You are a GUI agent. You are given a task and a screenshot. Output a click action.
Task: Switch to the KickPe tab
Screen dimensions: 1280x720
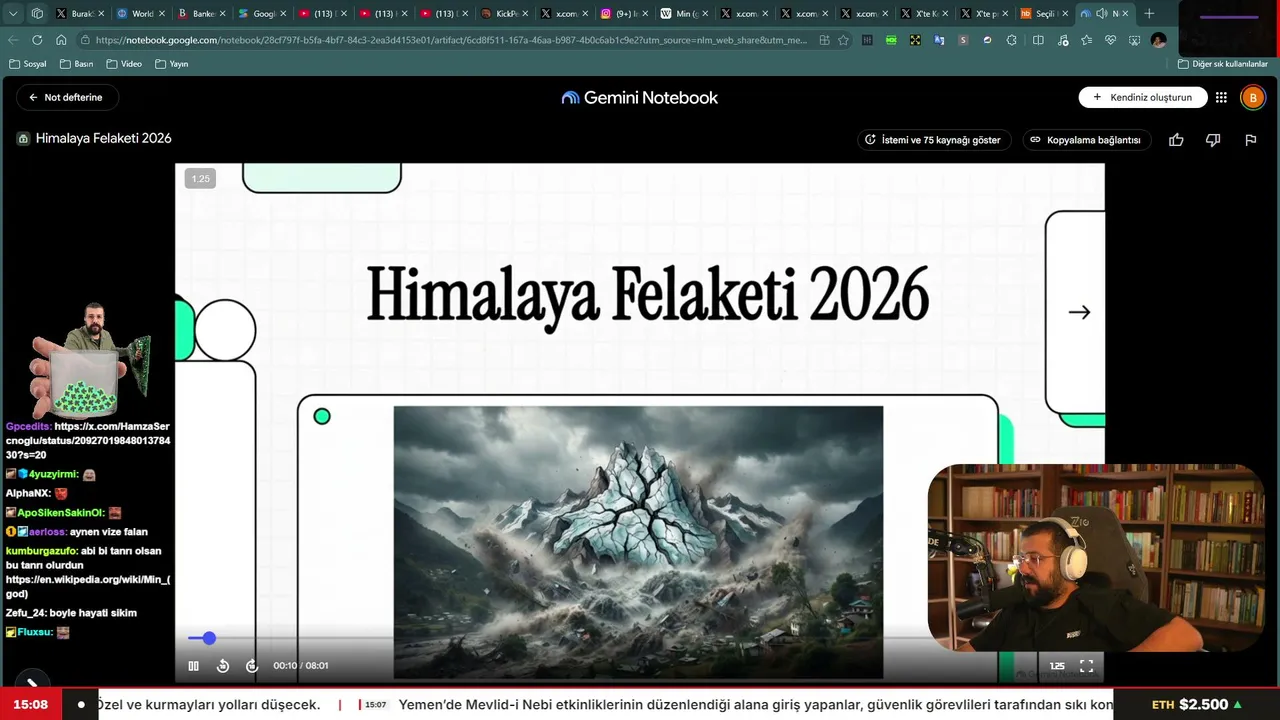pyautogui.click(x=503, y=14)
